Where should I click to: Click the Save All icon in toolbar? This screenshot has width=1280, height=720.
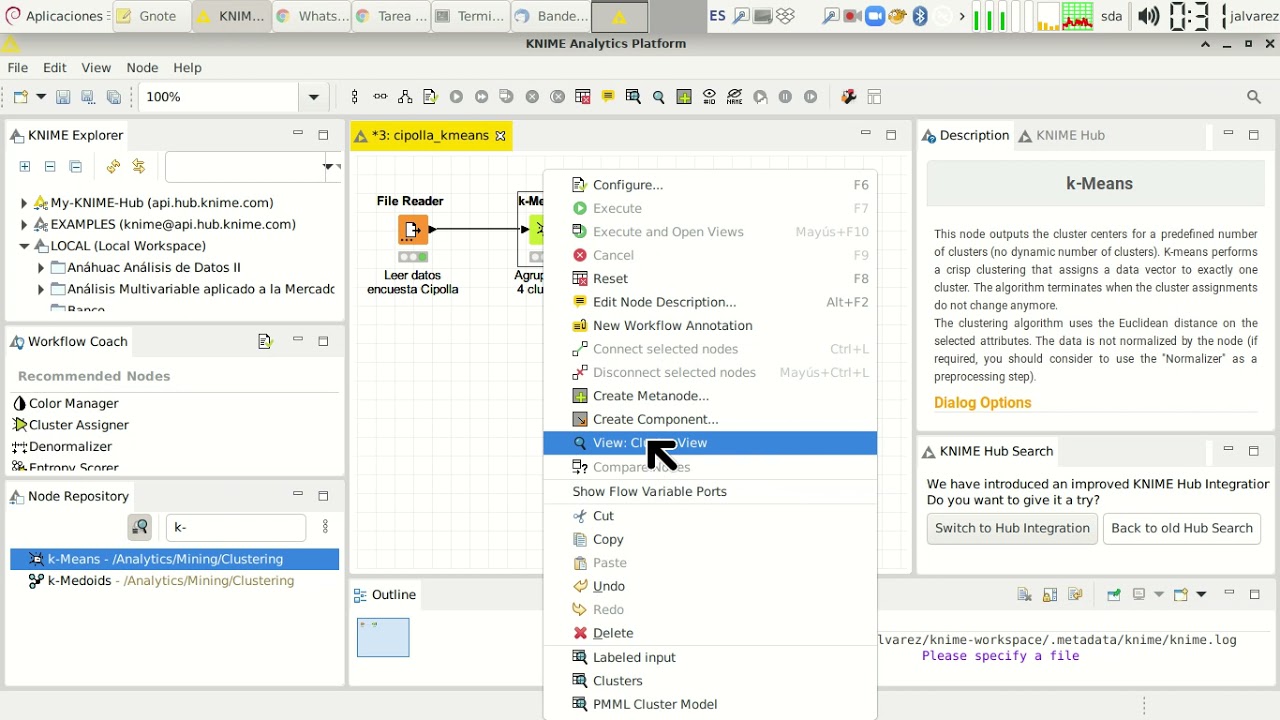114,97
